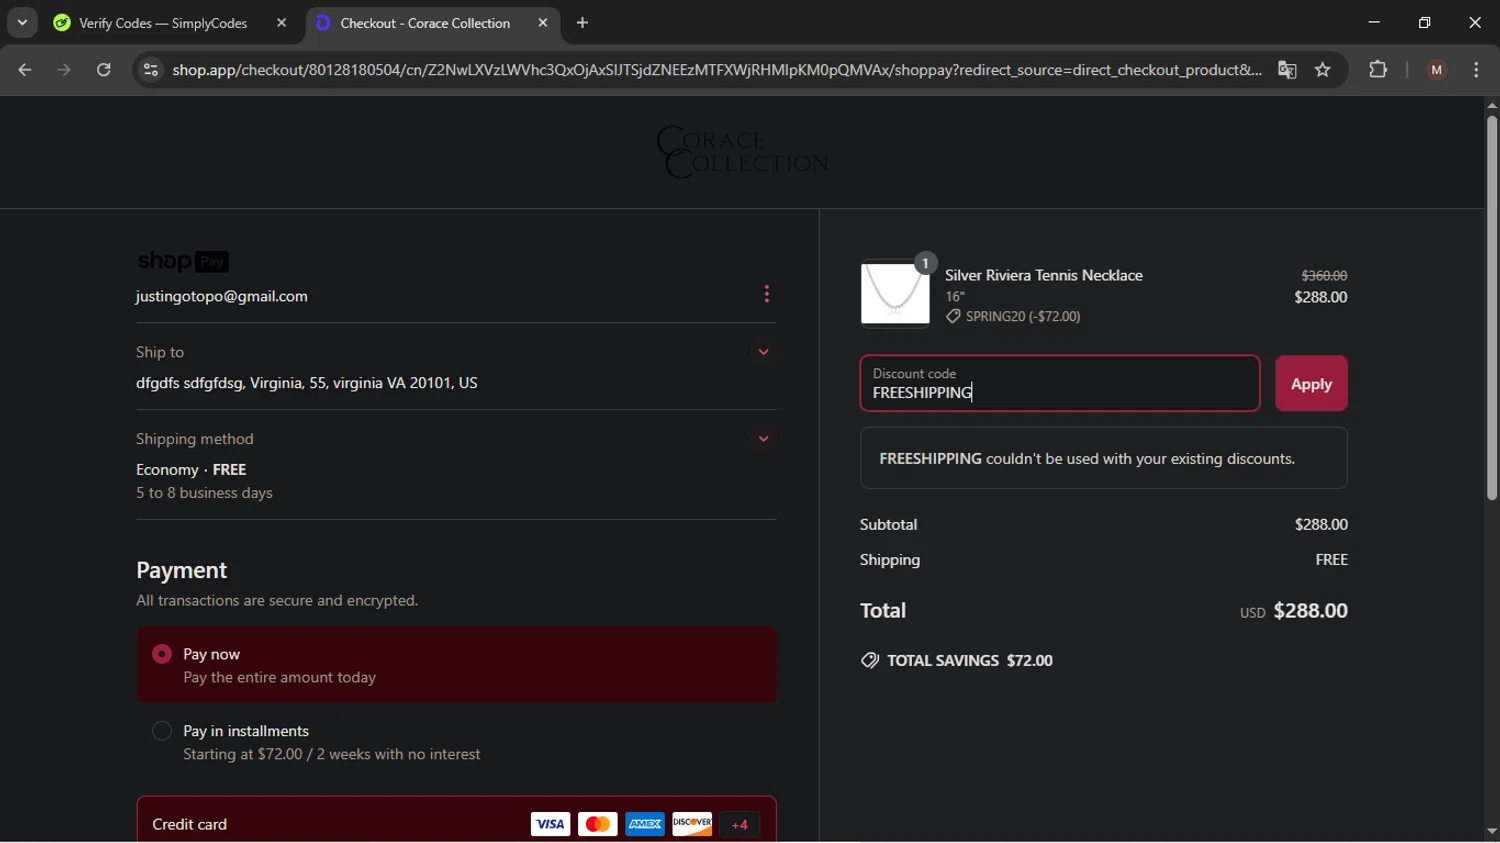Viewport: 1500px width, 843px height.
Task: Click the Silver Riviera Tennis Necklace title
Action: [1044, 275]
